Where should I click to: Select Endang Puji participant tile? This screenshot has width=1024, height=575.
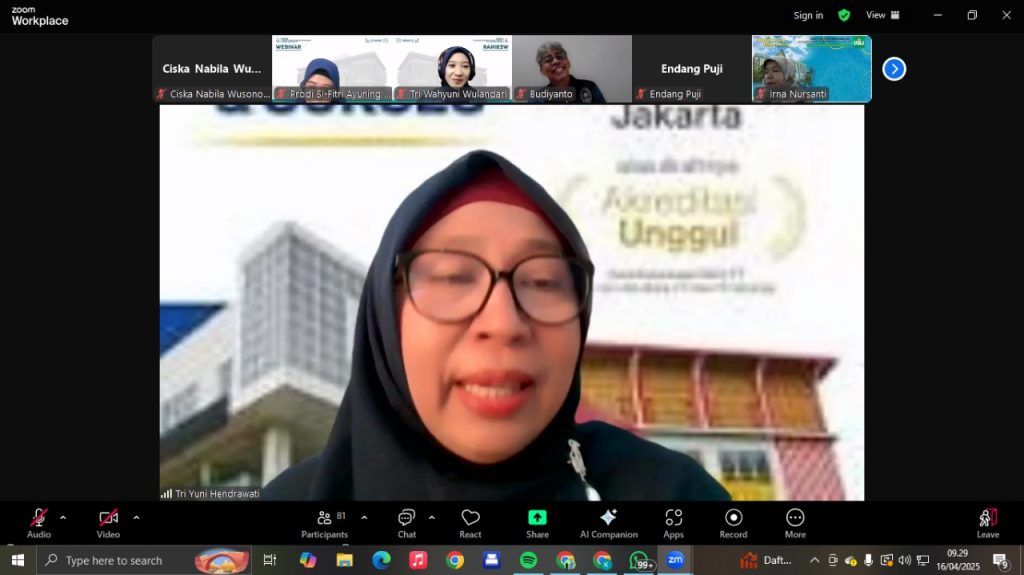click(692, 69)
